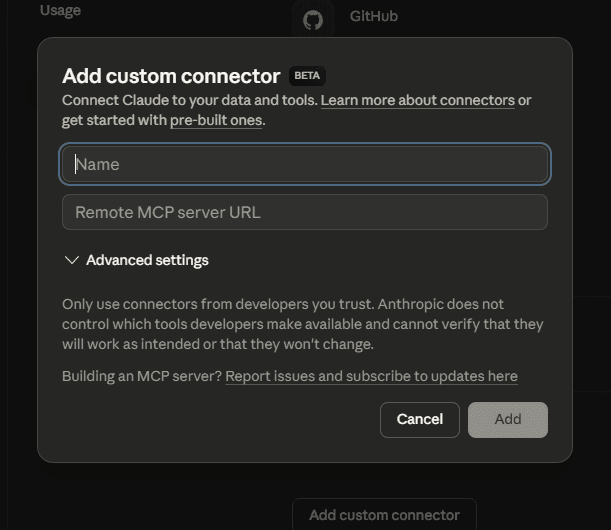Click the GitHub logo icon
Image resolution: width=611 pixels, height=530 pixels.
pos(313,19)
